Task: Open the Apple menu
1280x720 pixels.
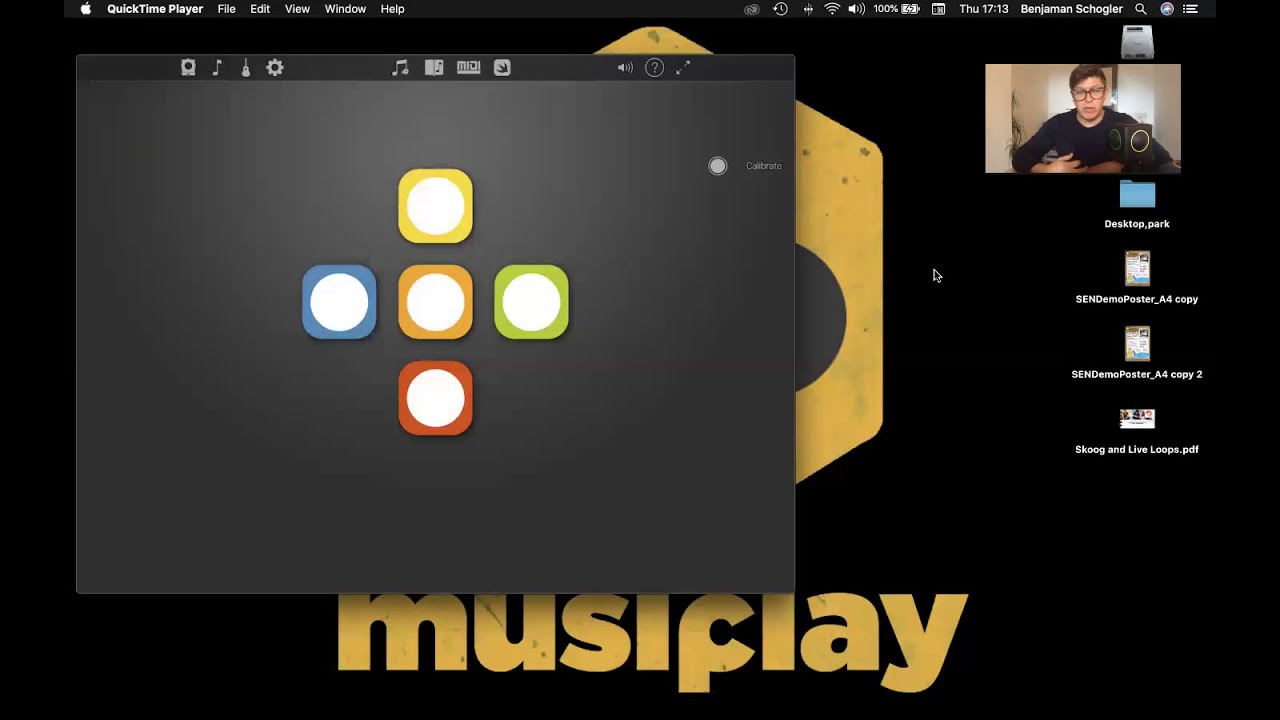Action: click(85, 9)
